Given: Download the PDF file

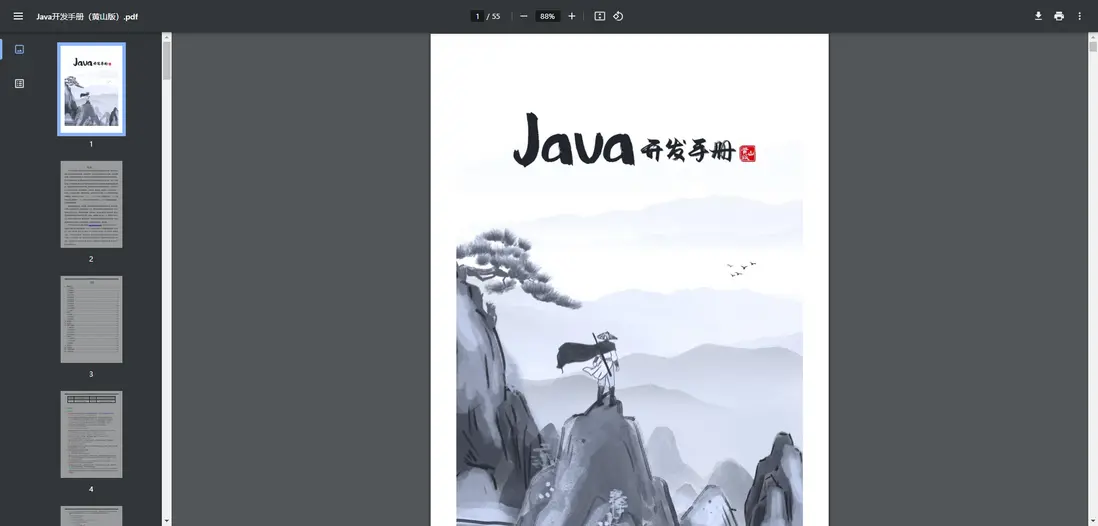Looking at the screenshot, I should (1038, 16).
